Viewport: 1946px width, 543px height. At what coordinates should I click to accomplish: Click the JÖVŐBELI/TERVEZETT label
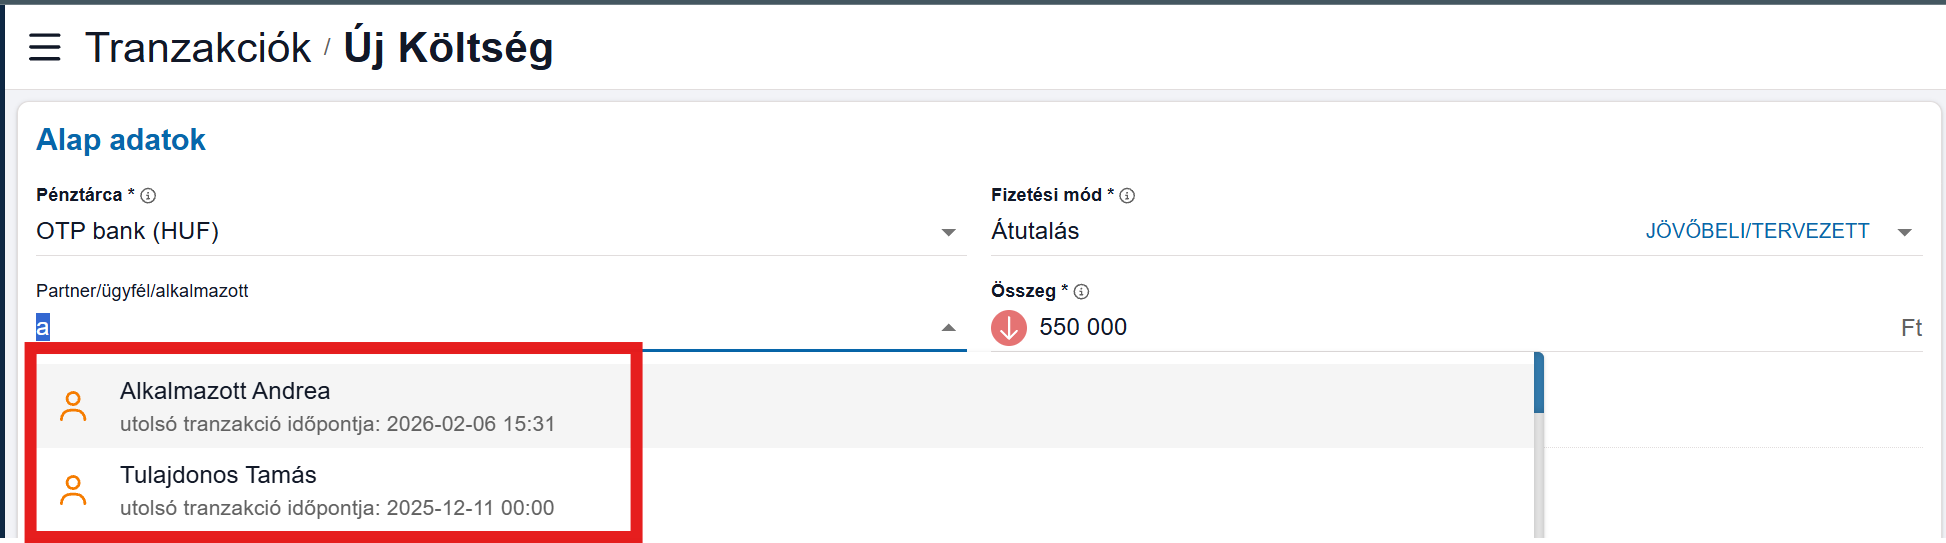pyautogui.click(x=1757, y=231)
